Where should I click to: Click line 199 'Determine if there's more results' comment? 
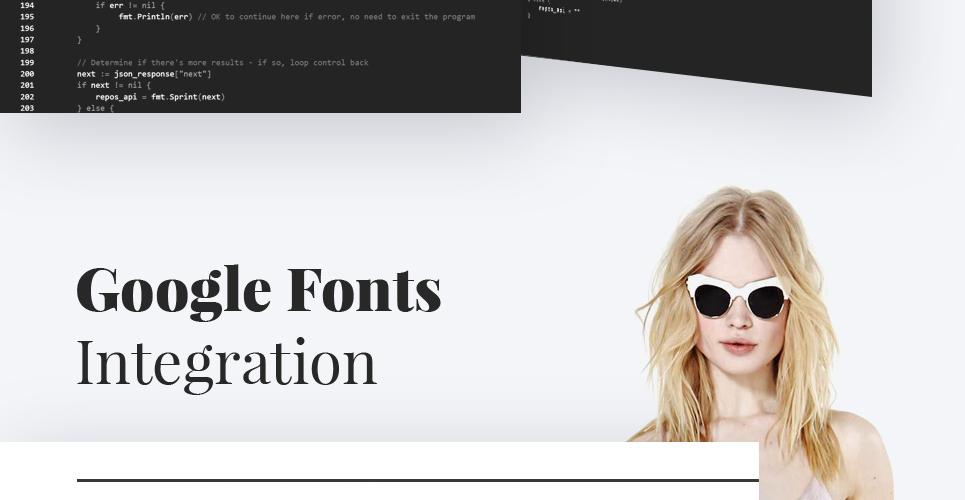point(223,62)
